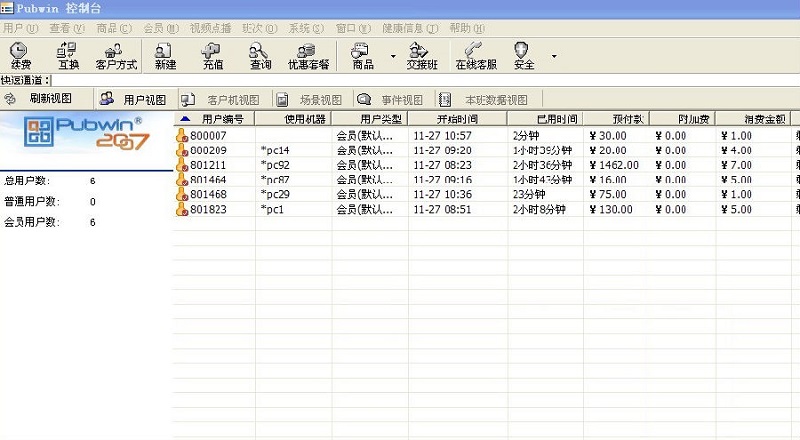Open 在线客服 online support
The width and height of the screenshot is (800, 440).
(x=476, y=54)
